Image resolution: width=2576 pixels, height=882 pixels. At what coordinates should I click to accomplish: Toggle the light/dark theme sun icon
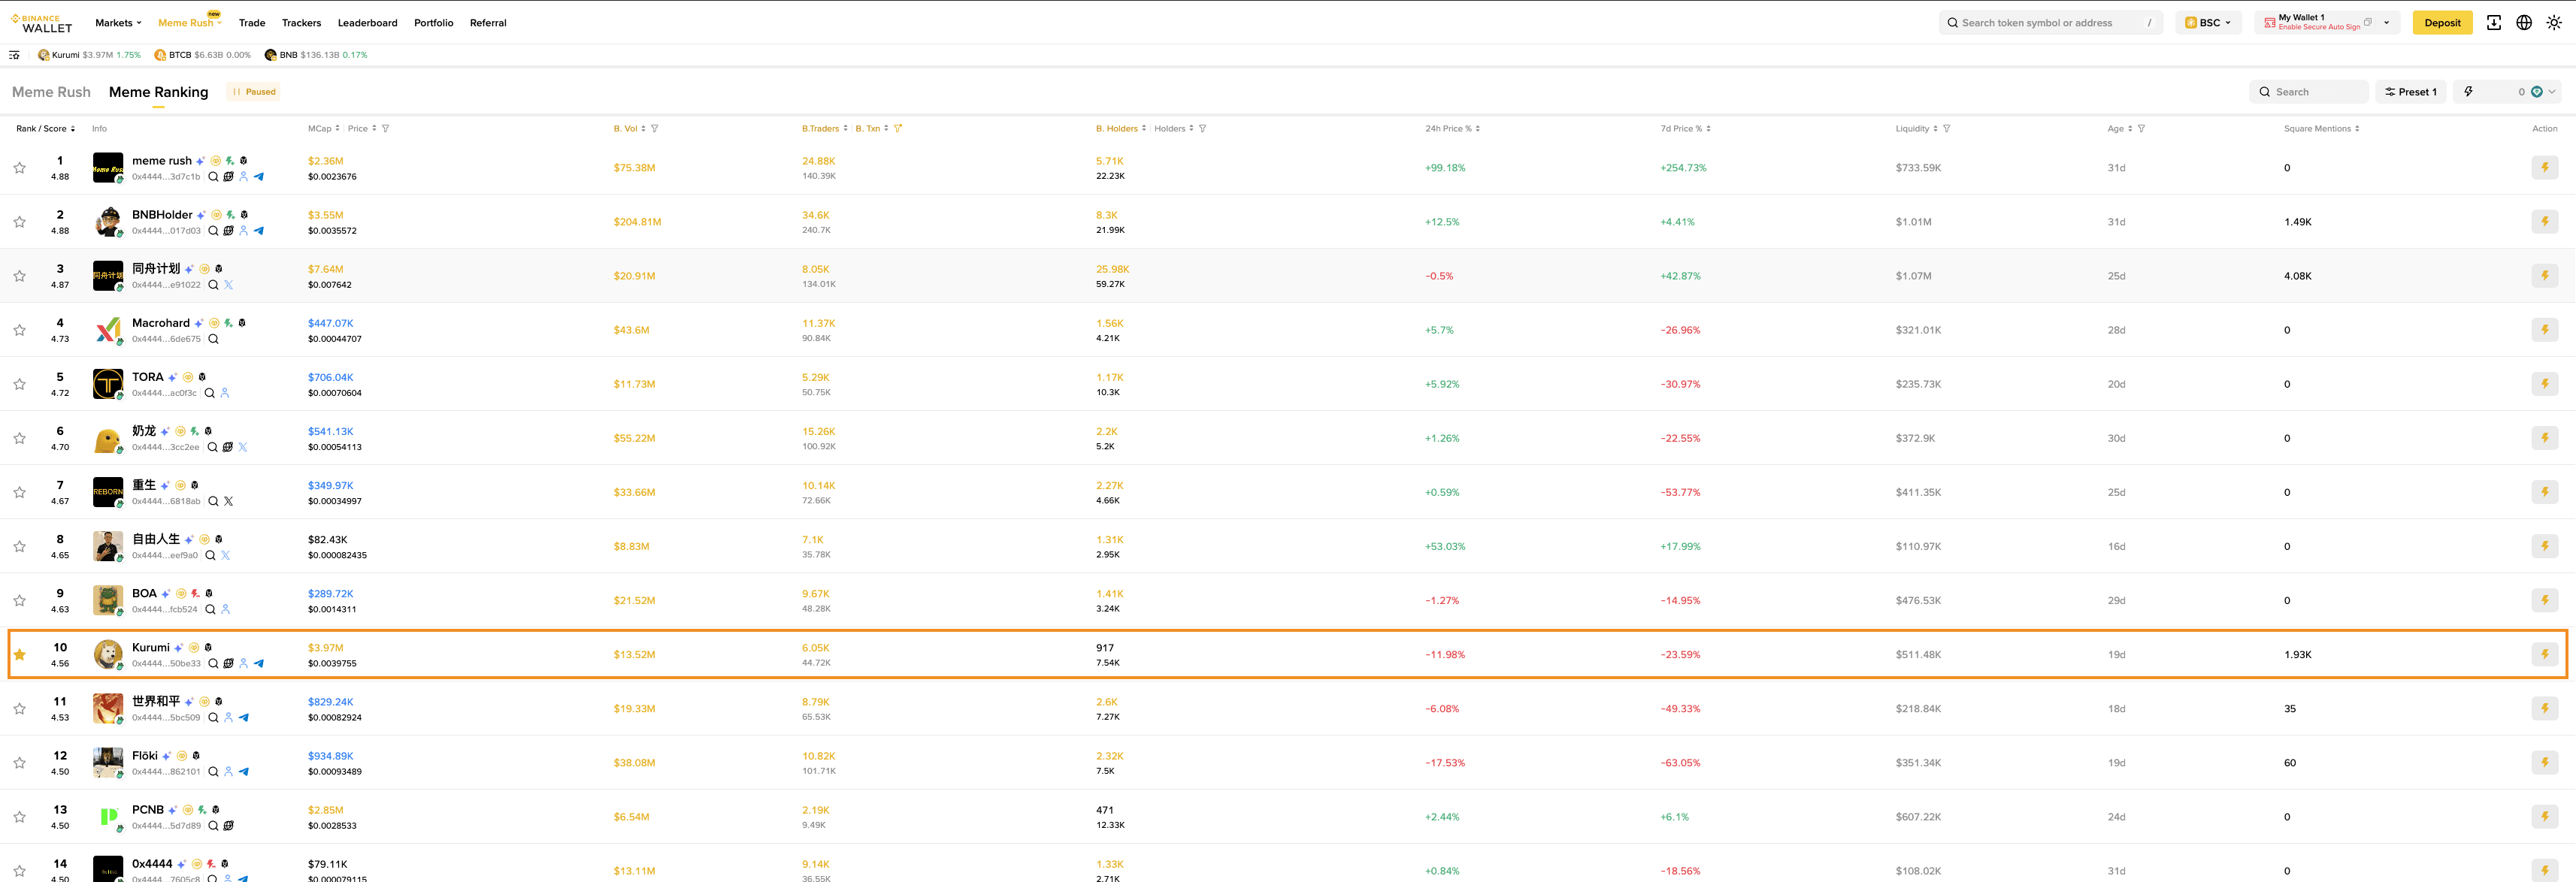2553,23
